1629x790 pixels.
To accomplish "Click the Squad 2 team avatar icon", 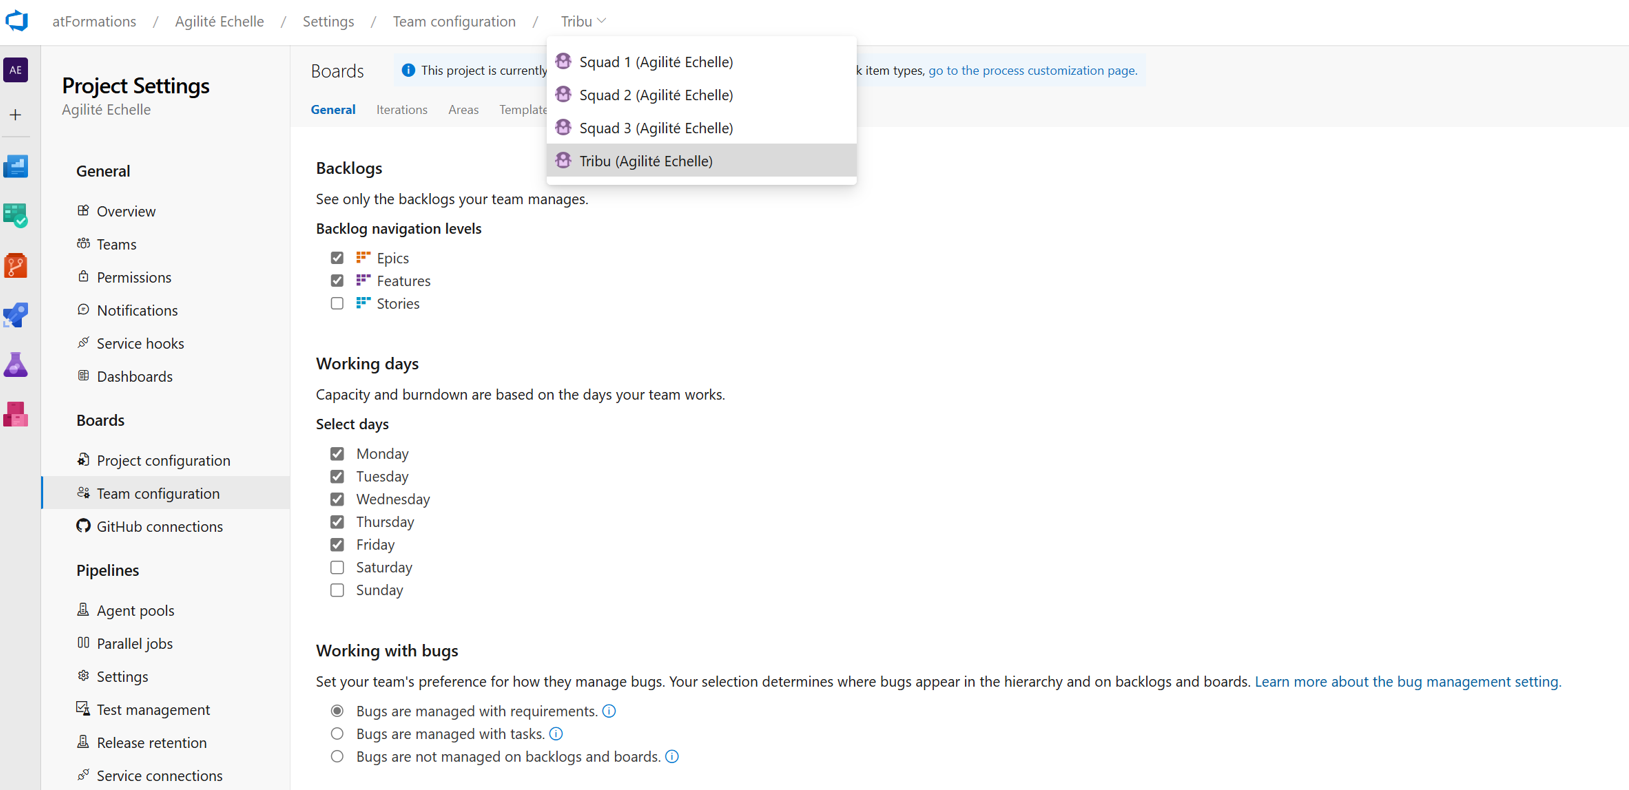I will pos(564,94).
